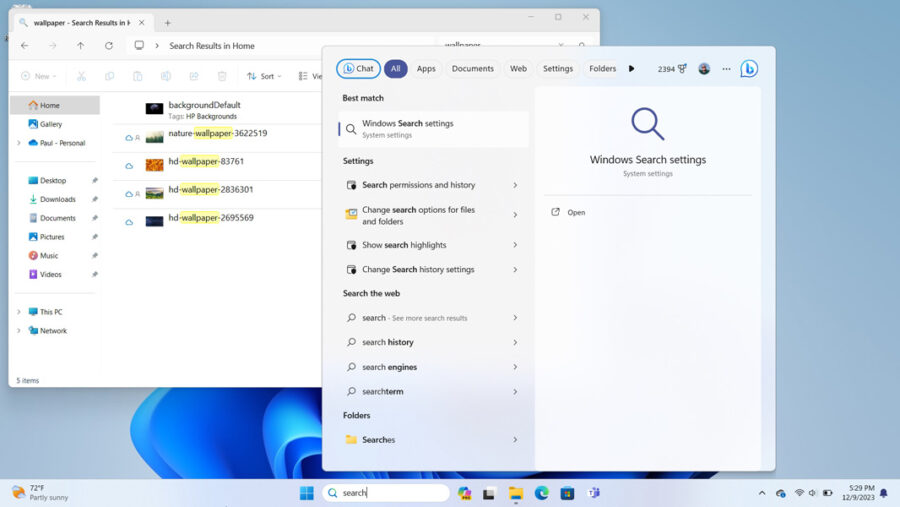Open the Windows Search settings best match

click(433, 129)
